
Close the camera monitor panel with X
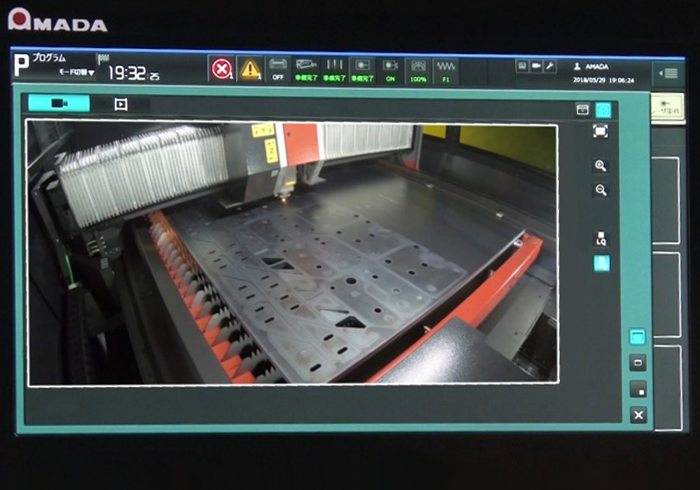pos(638,415)
